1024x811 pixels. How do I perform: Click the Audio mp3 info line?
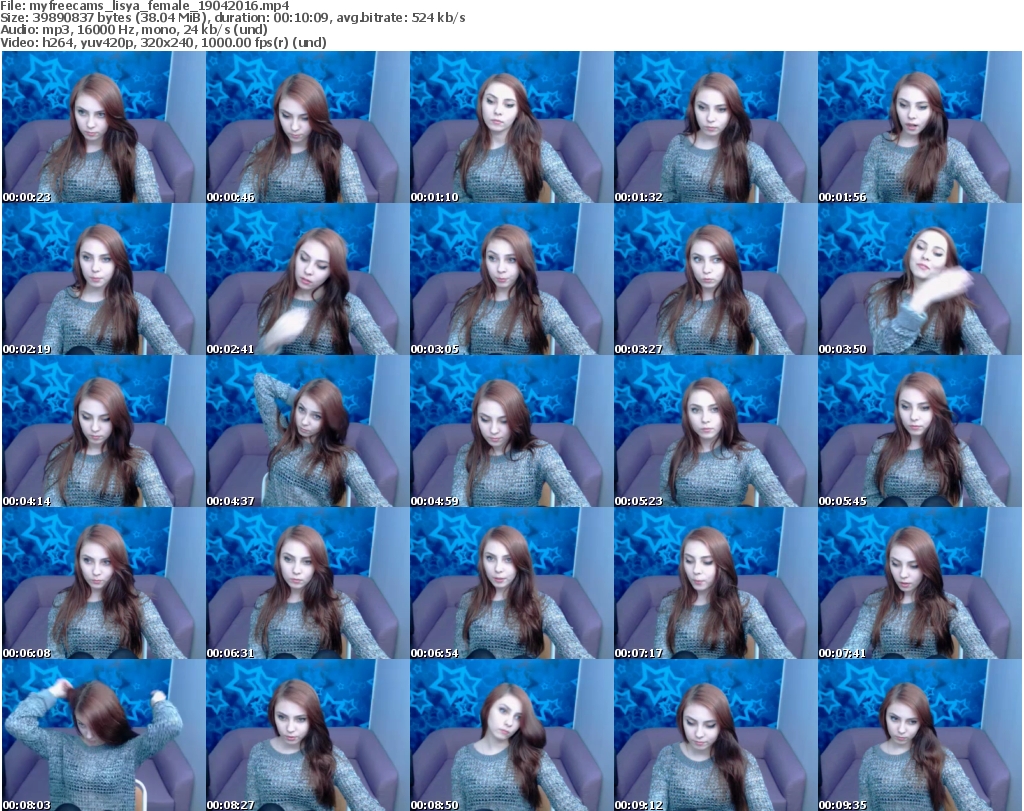[x=134, y=30]
